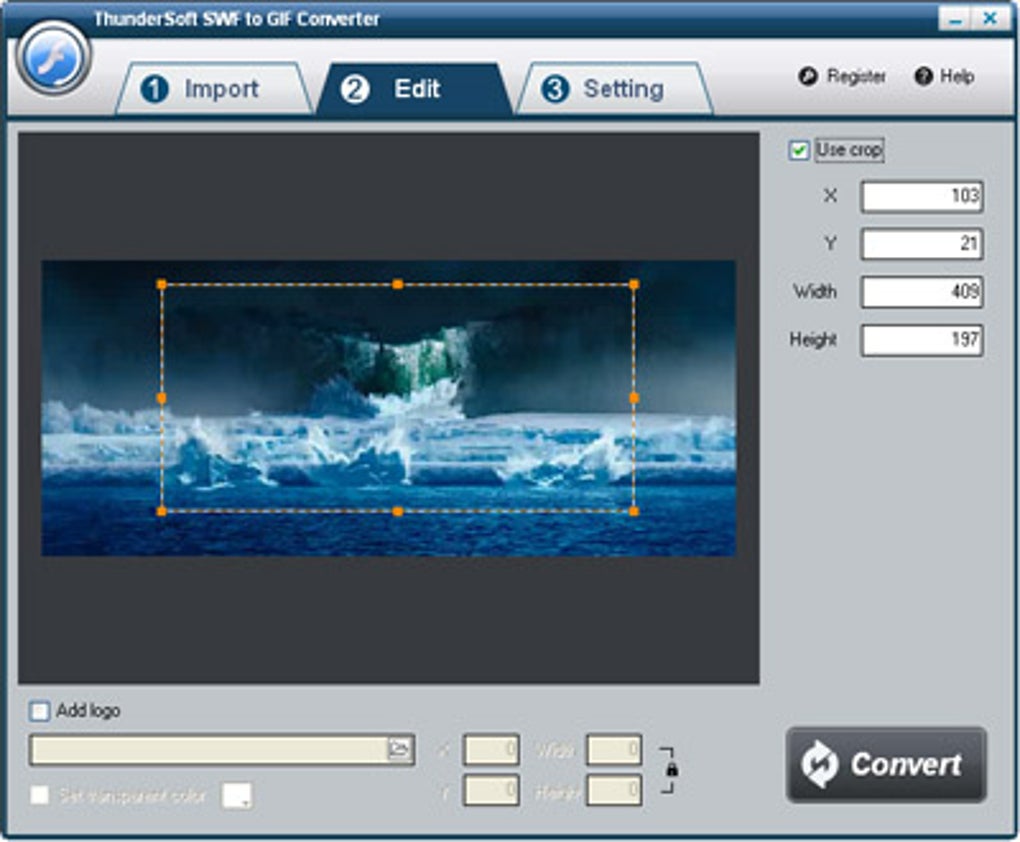This screenshot has width=1020, height=842.
Task: Toggle the logo aspect ratio lock icon
Action: tap(672, 770)
